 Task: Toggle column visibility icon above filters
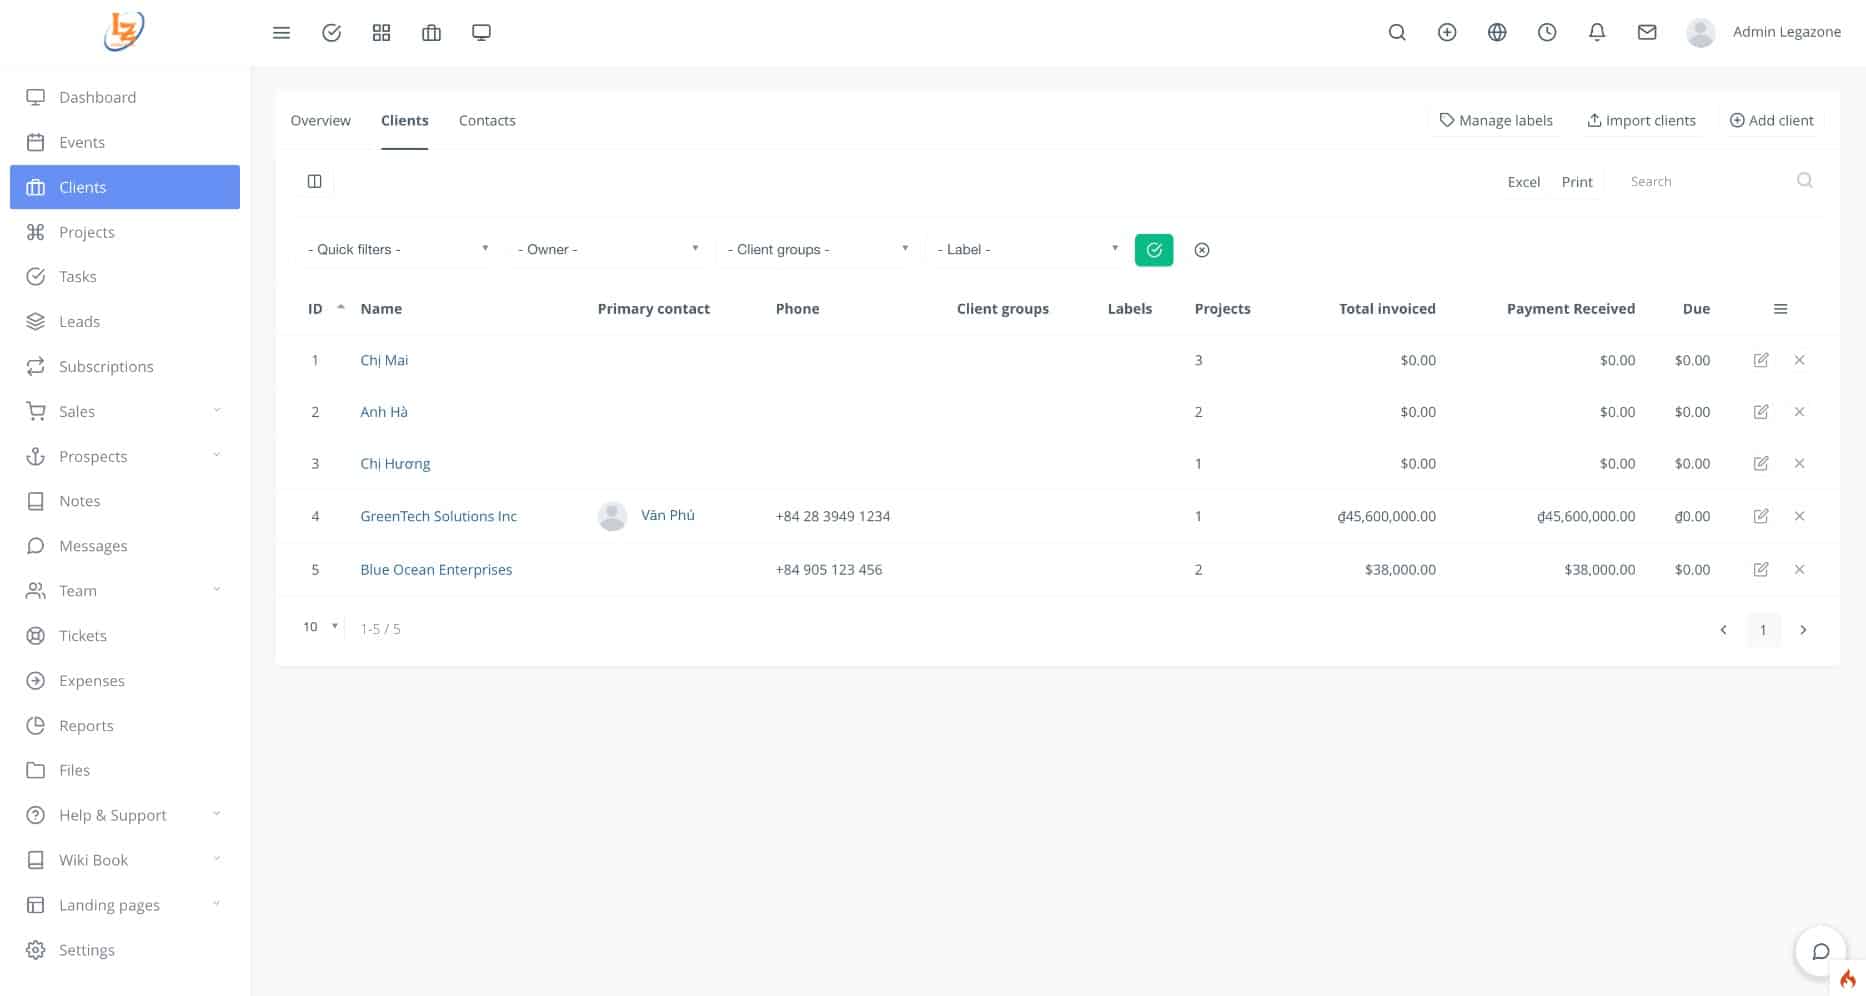[x=314, y=181]
